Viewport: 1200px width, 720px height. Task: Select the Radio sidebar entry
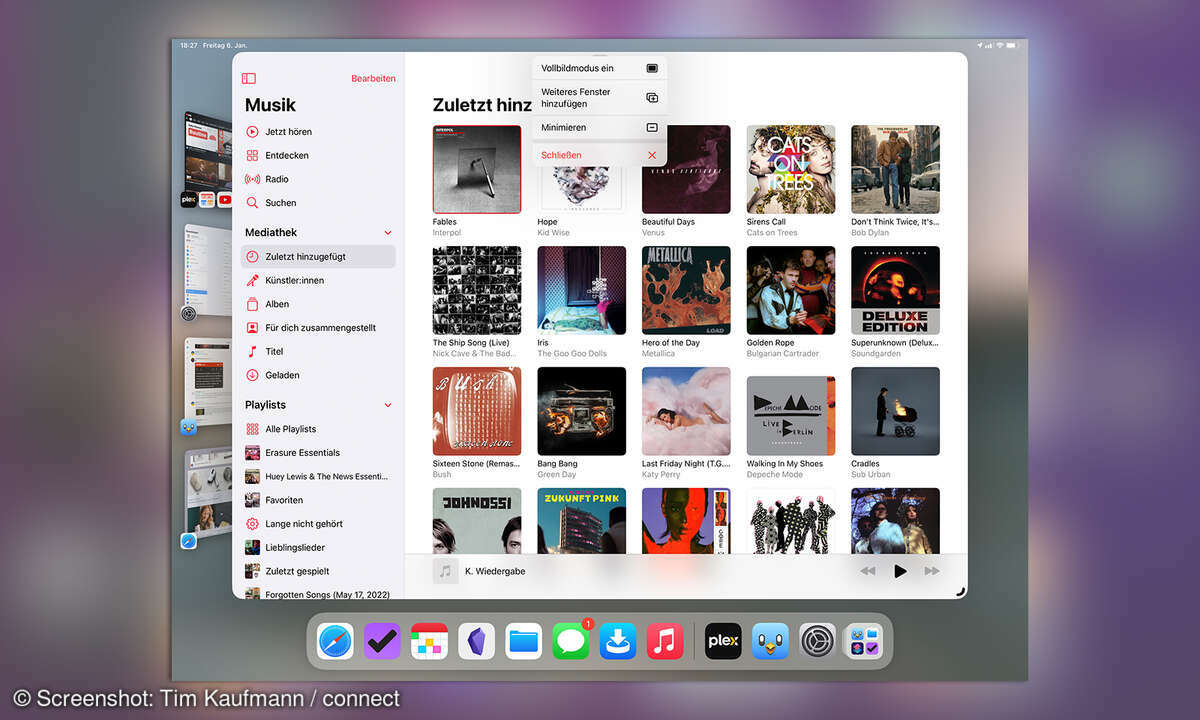coord(318,179)
